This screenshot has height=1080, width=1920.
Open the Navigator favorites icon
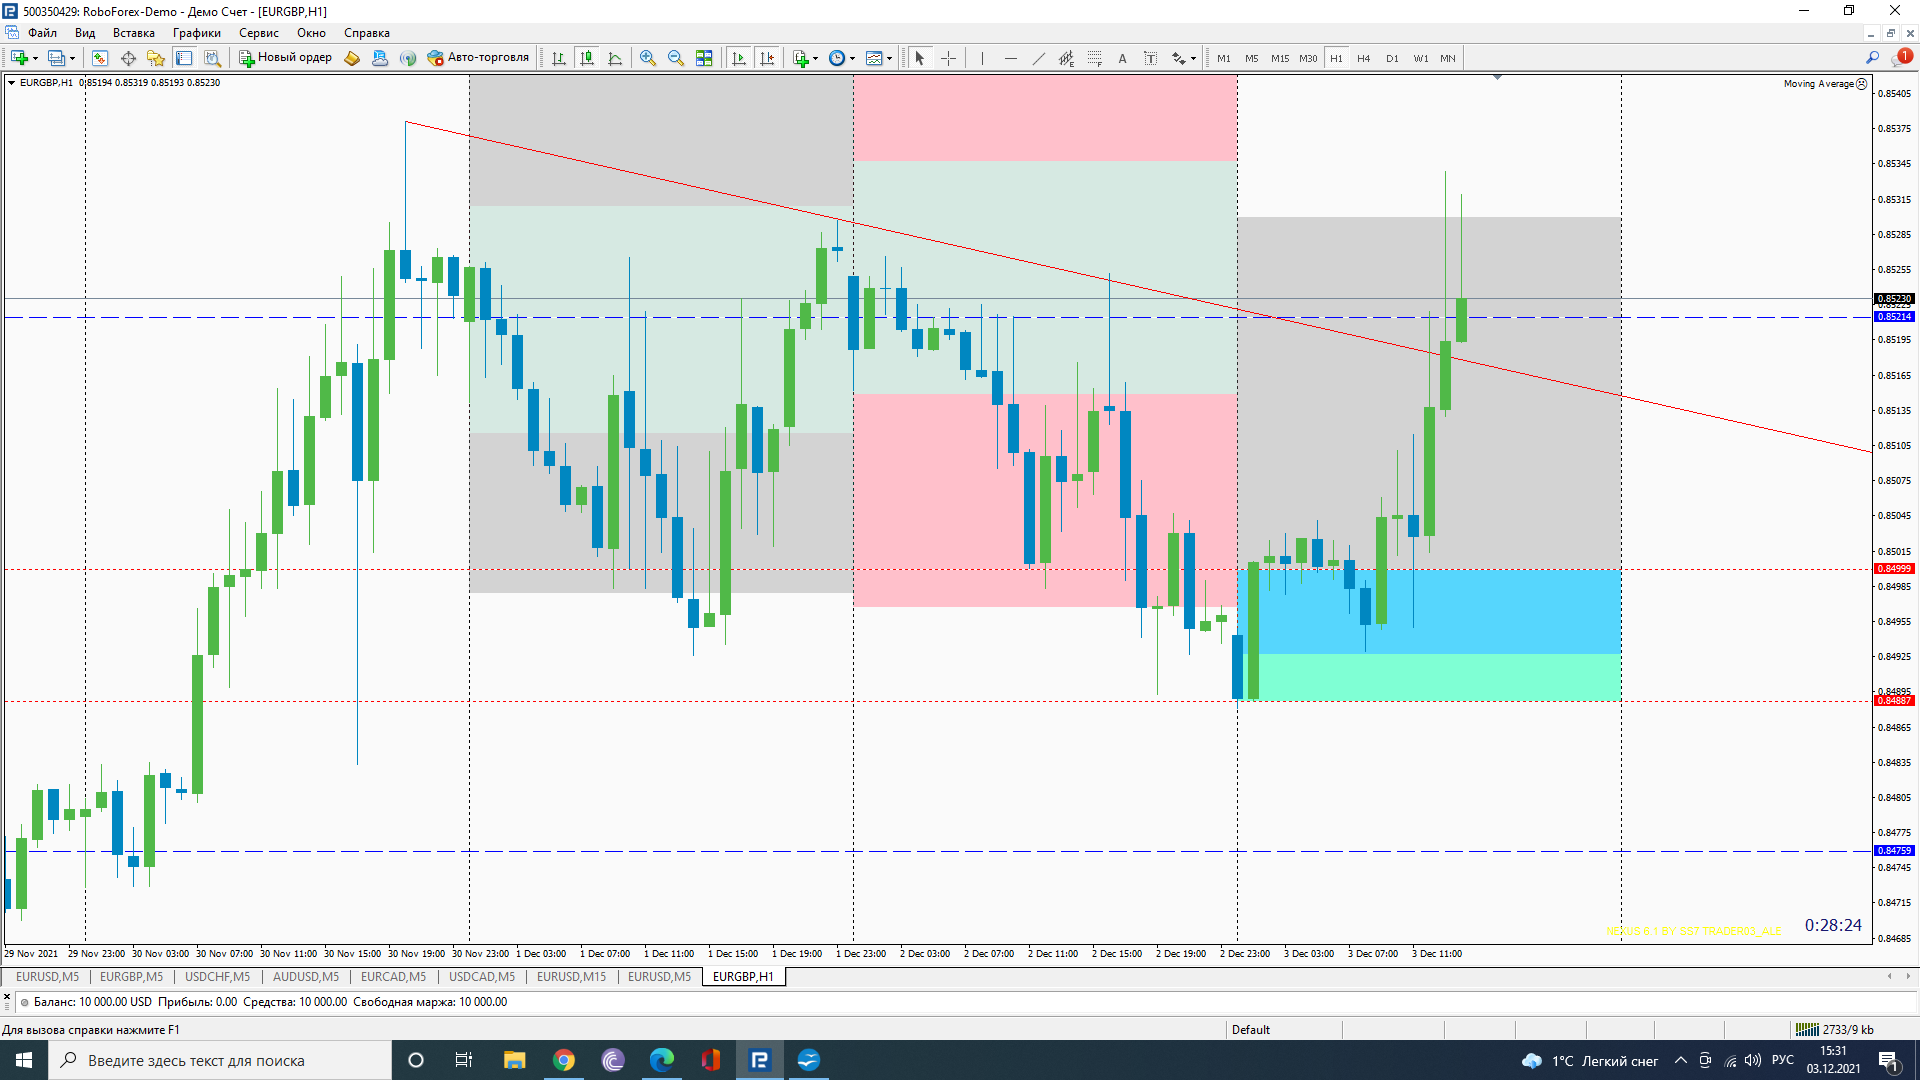click(156, 58)
